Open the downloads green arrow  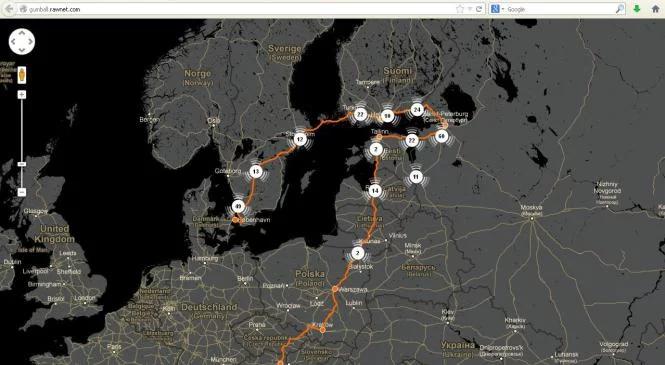[637, 9]
